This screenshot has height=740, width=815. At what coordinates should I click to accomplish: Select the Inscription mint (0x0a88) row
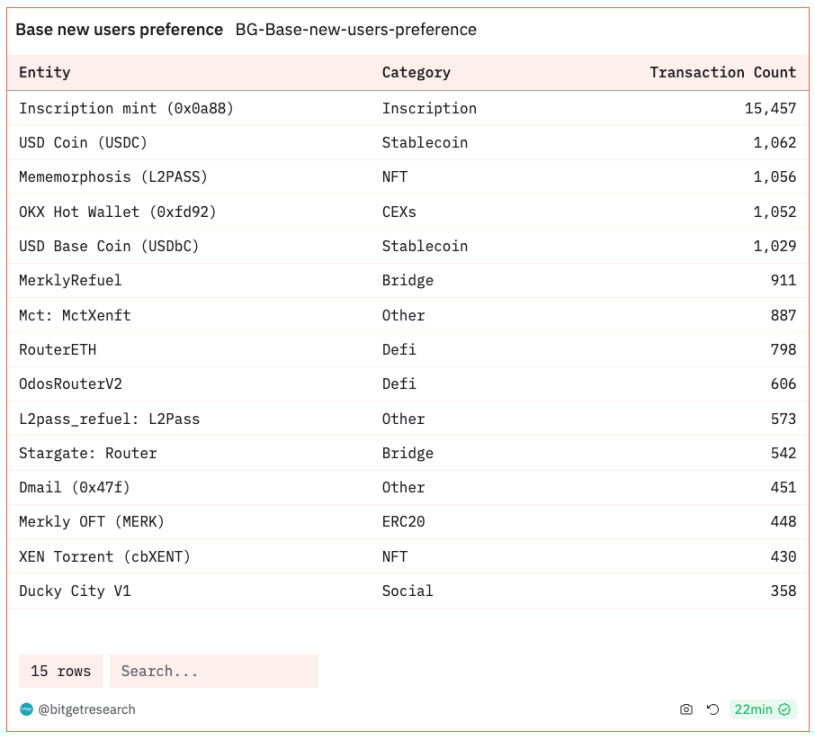coord(126,108)
